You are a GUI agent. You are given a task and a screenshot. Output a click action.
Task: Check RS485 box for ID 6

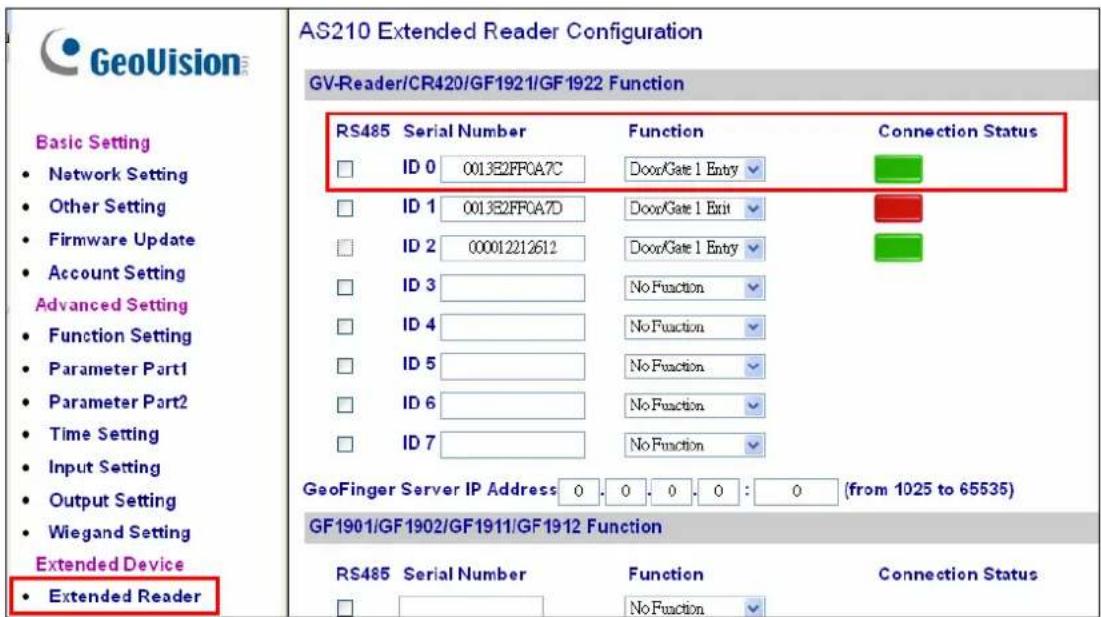(345, 405)
